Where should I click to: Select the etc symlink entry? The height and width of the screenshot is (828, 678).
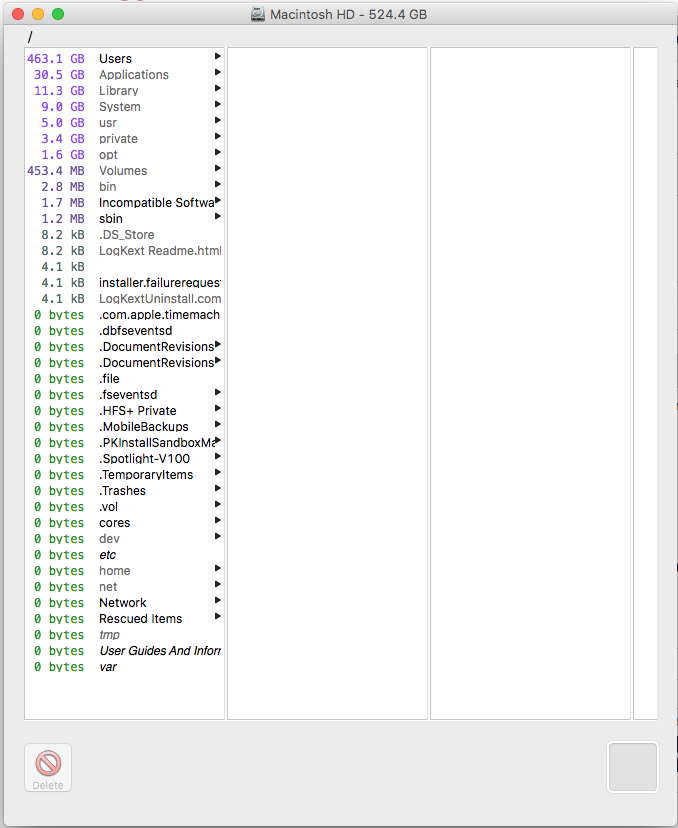108,555
